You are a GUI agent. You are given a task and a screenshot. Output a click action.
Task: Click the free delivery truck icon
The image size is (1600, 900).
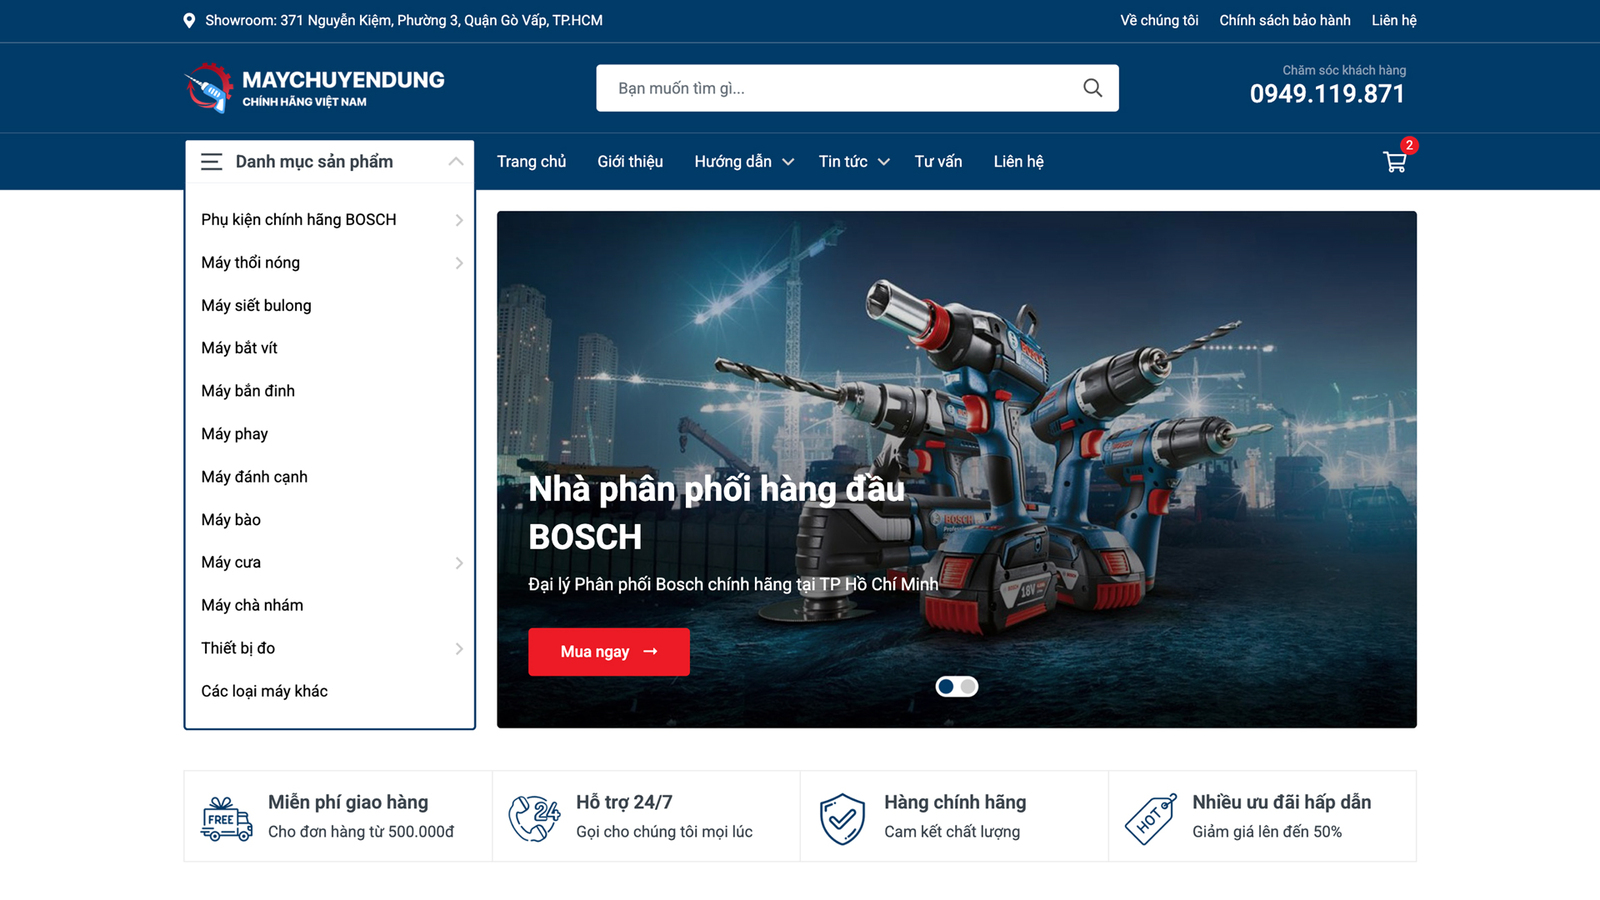coord(227,818)
